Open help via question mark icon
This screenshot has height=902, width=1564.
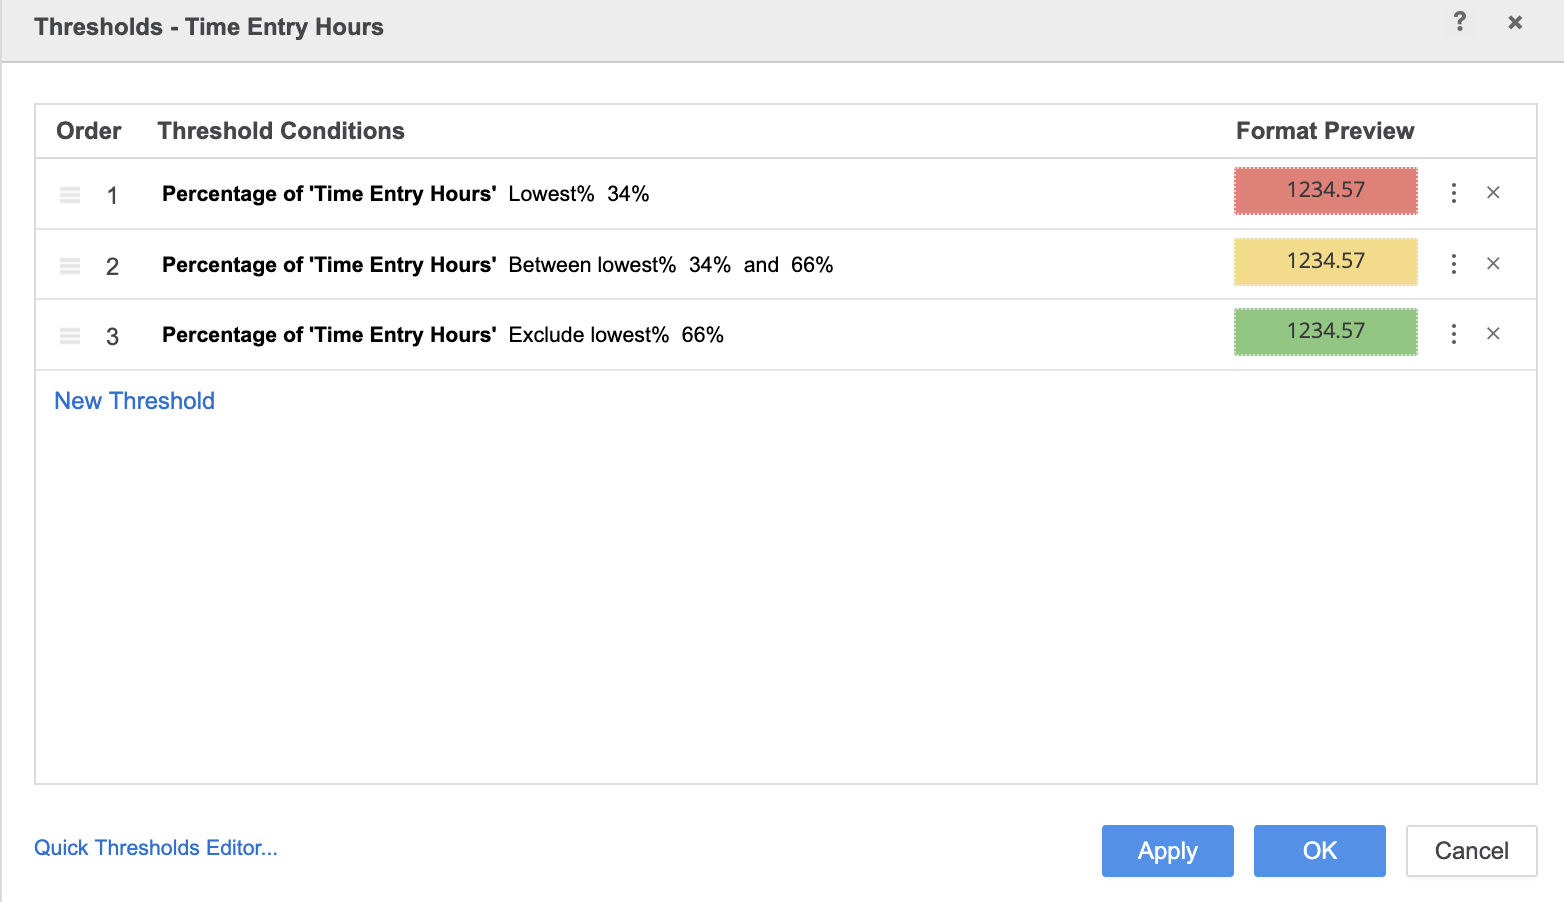(x=1460, y=22)
